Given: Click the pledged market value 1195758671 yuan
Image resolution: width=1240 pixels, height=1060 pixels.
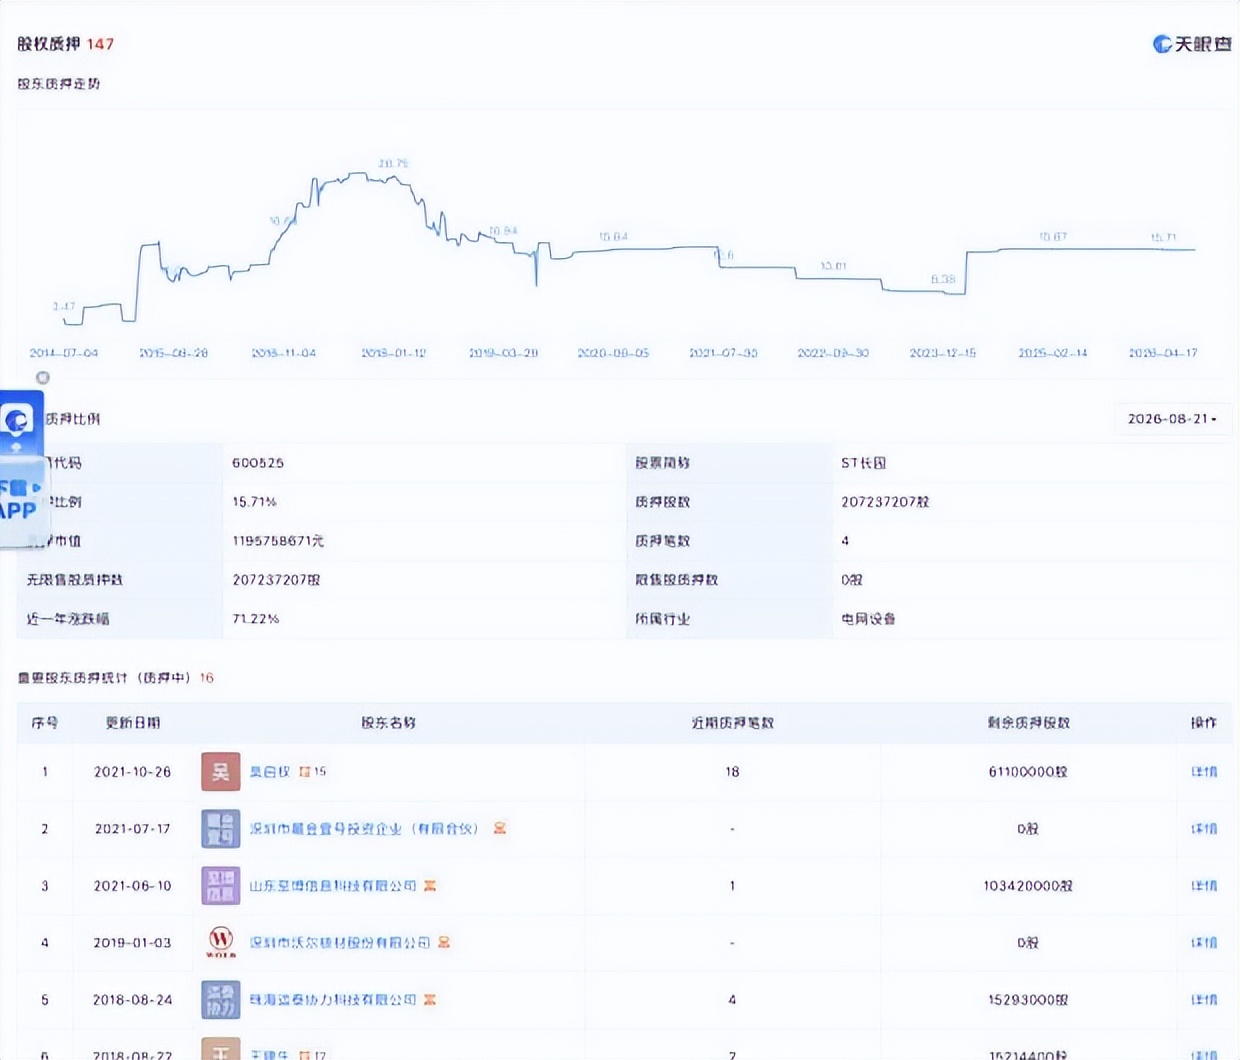Looking at the screenshot, I should click(278, 541).
